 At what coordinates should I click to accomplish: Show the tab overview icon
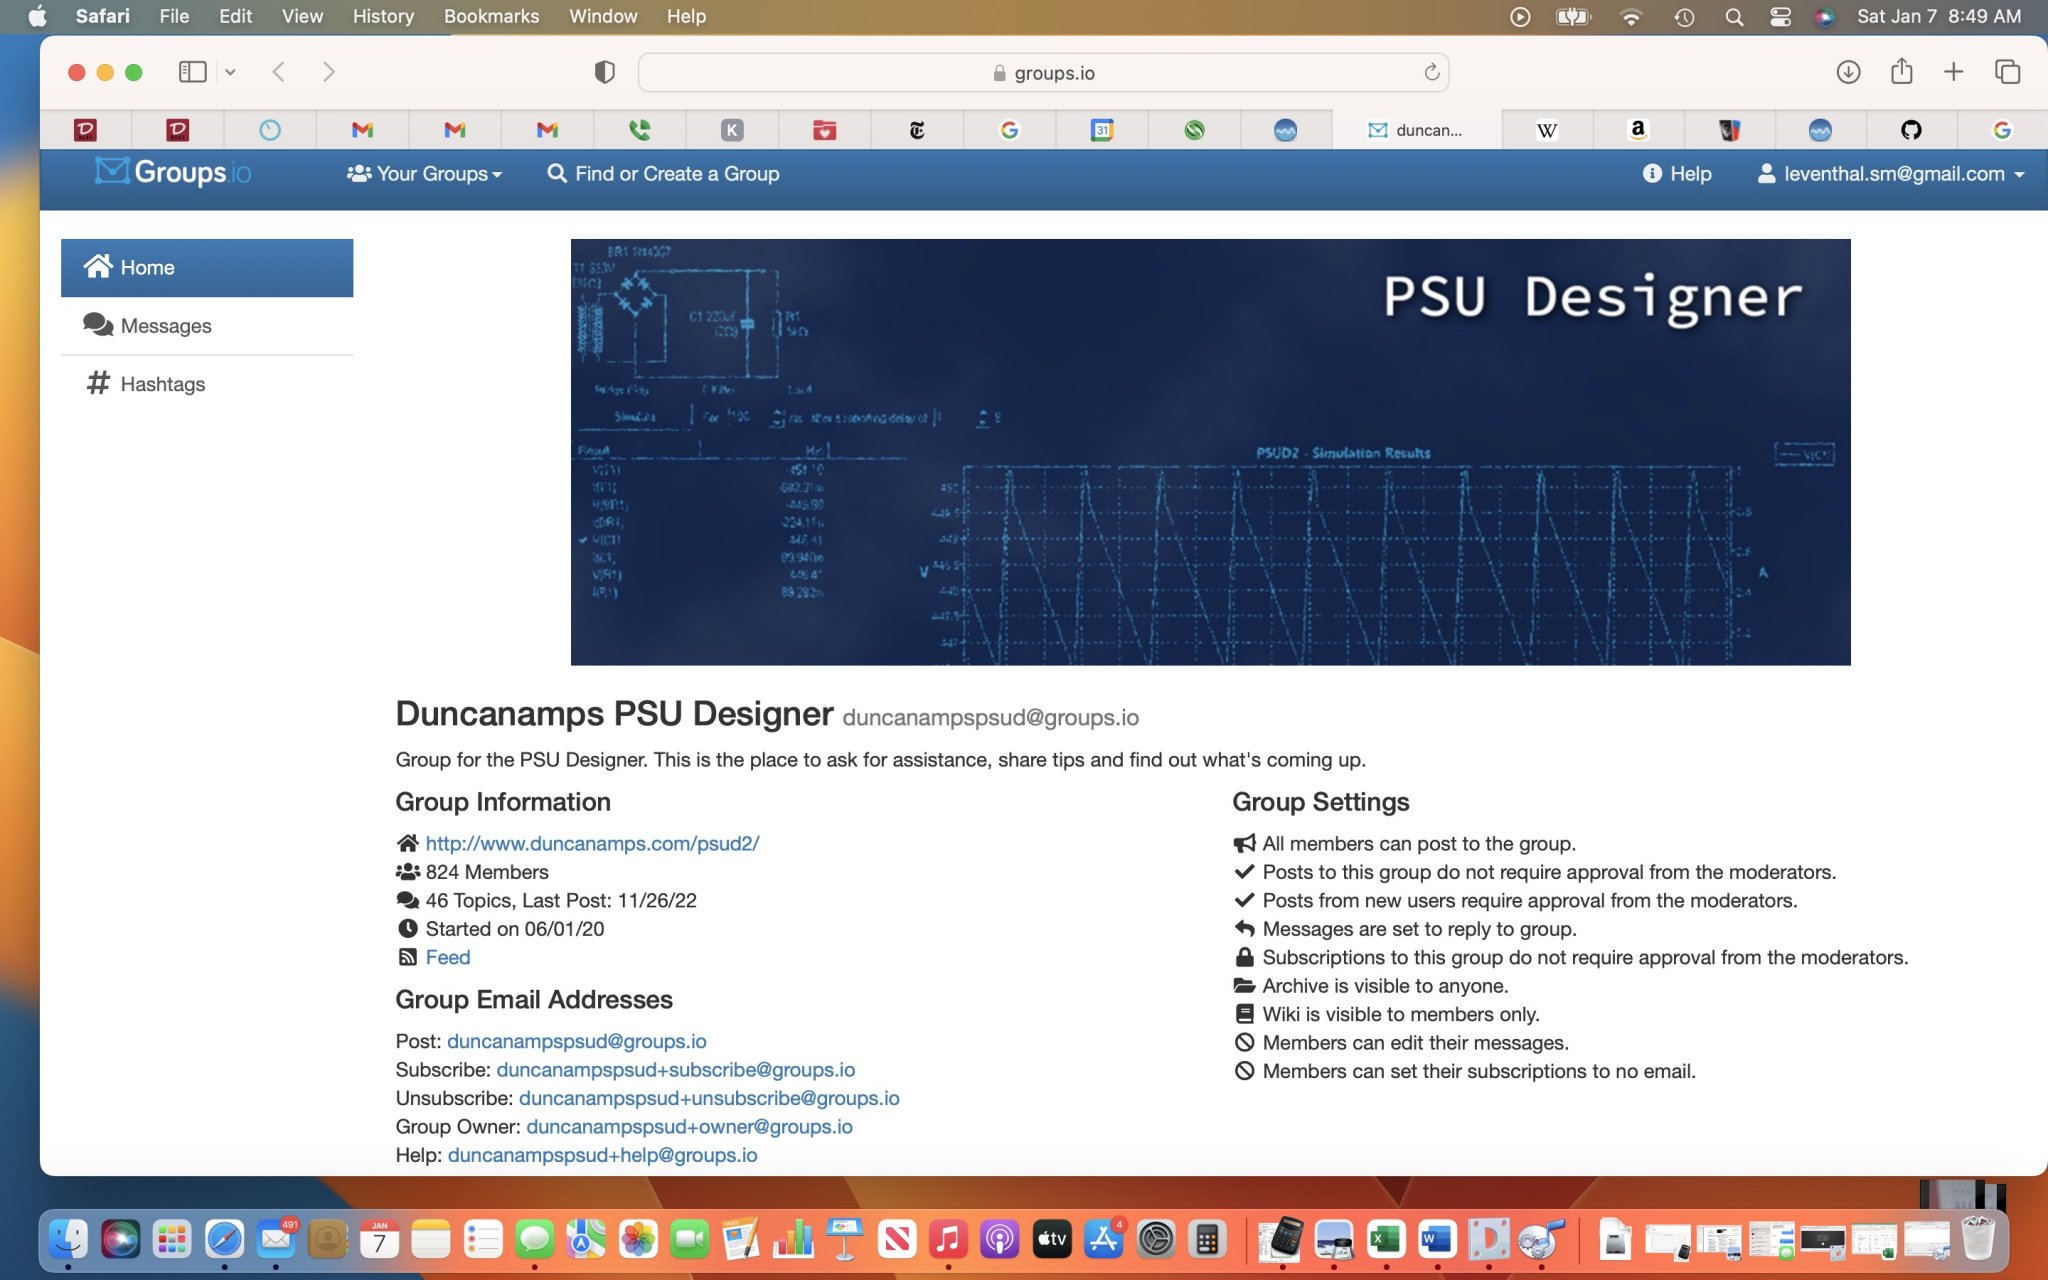(x=2007, y=72)
